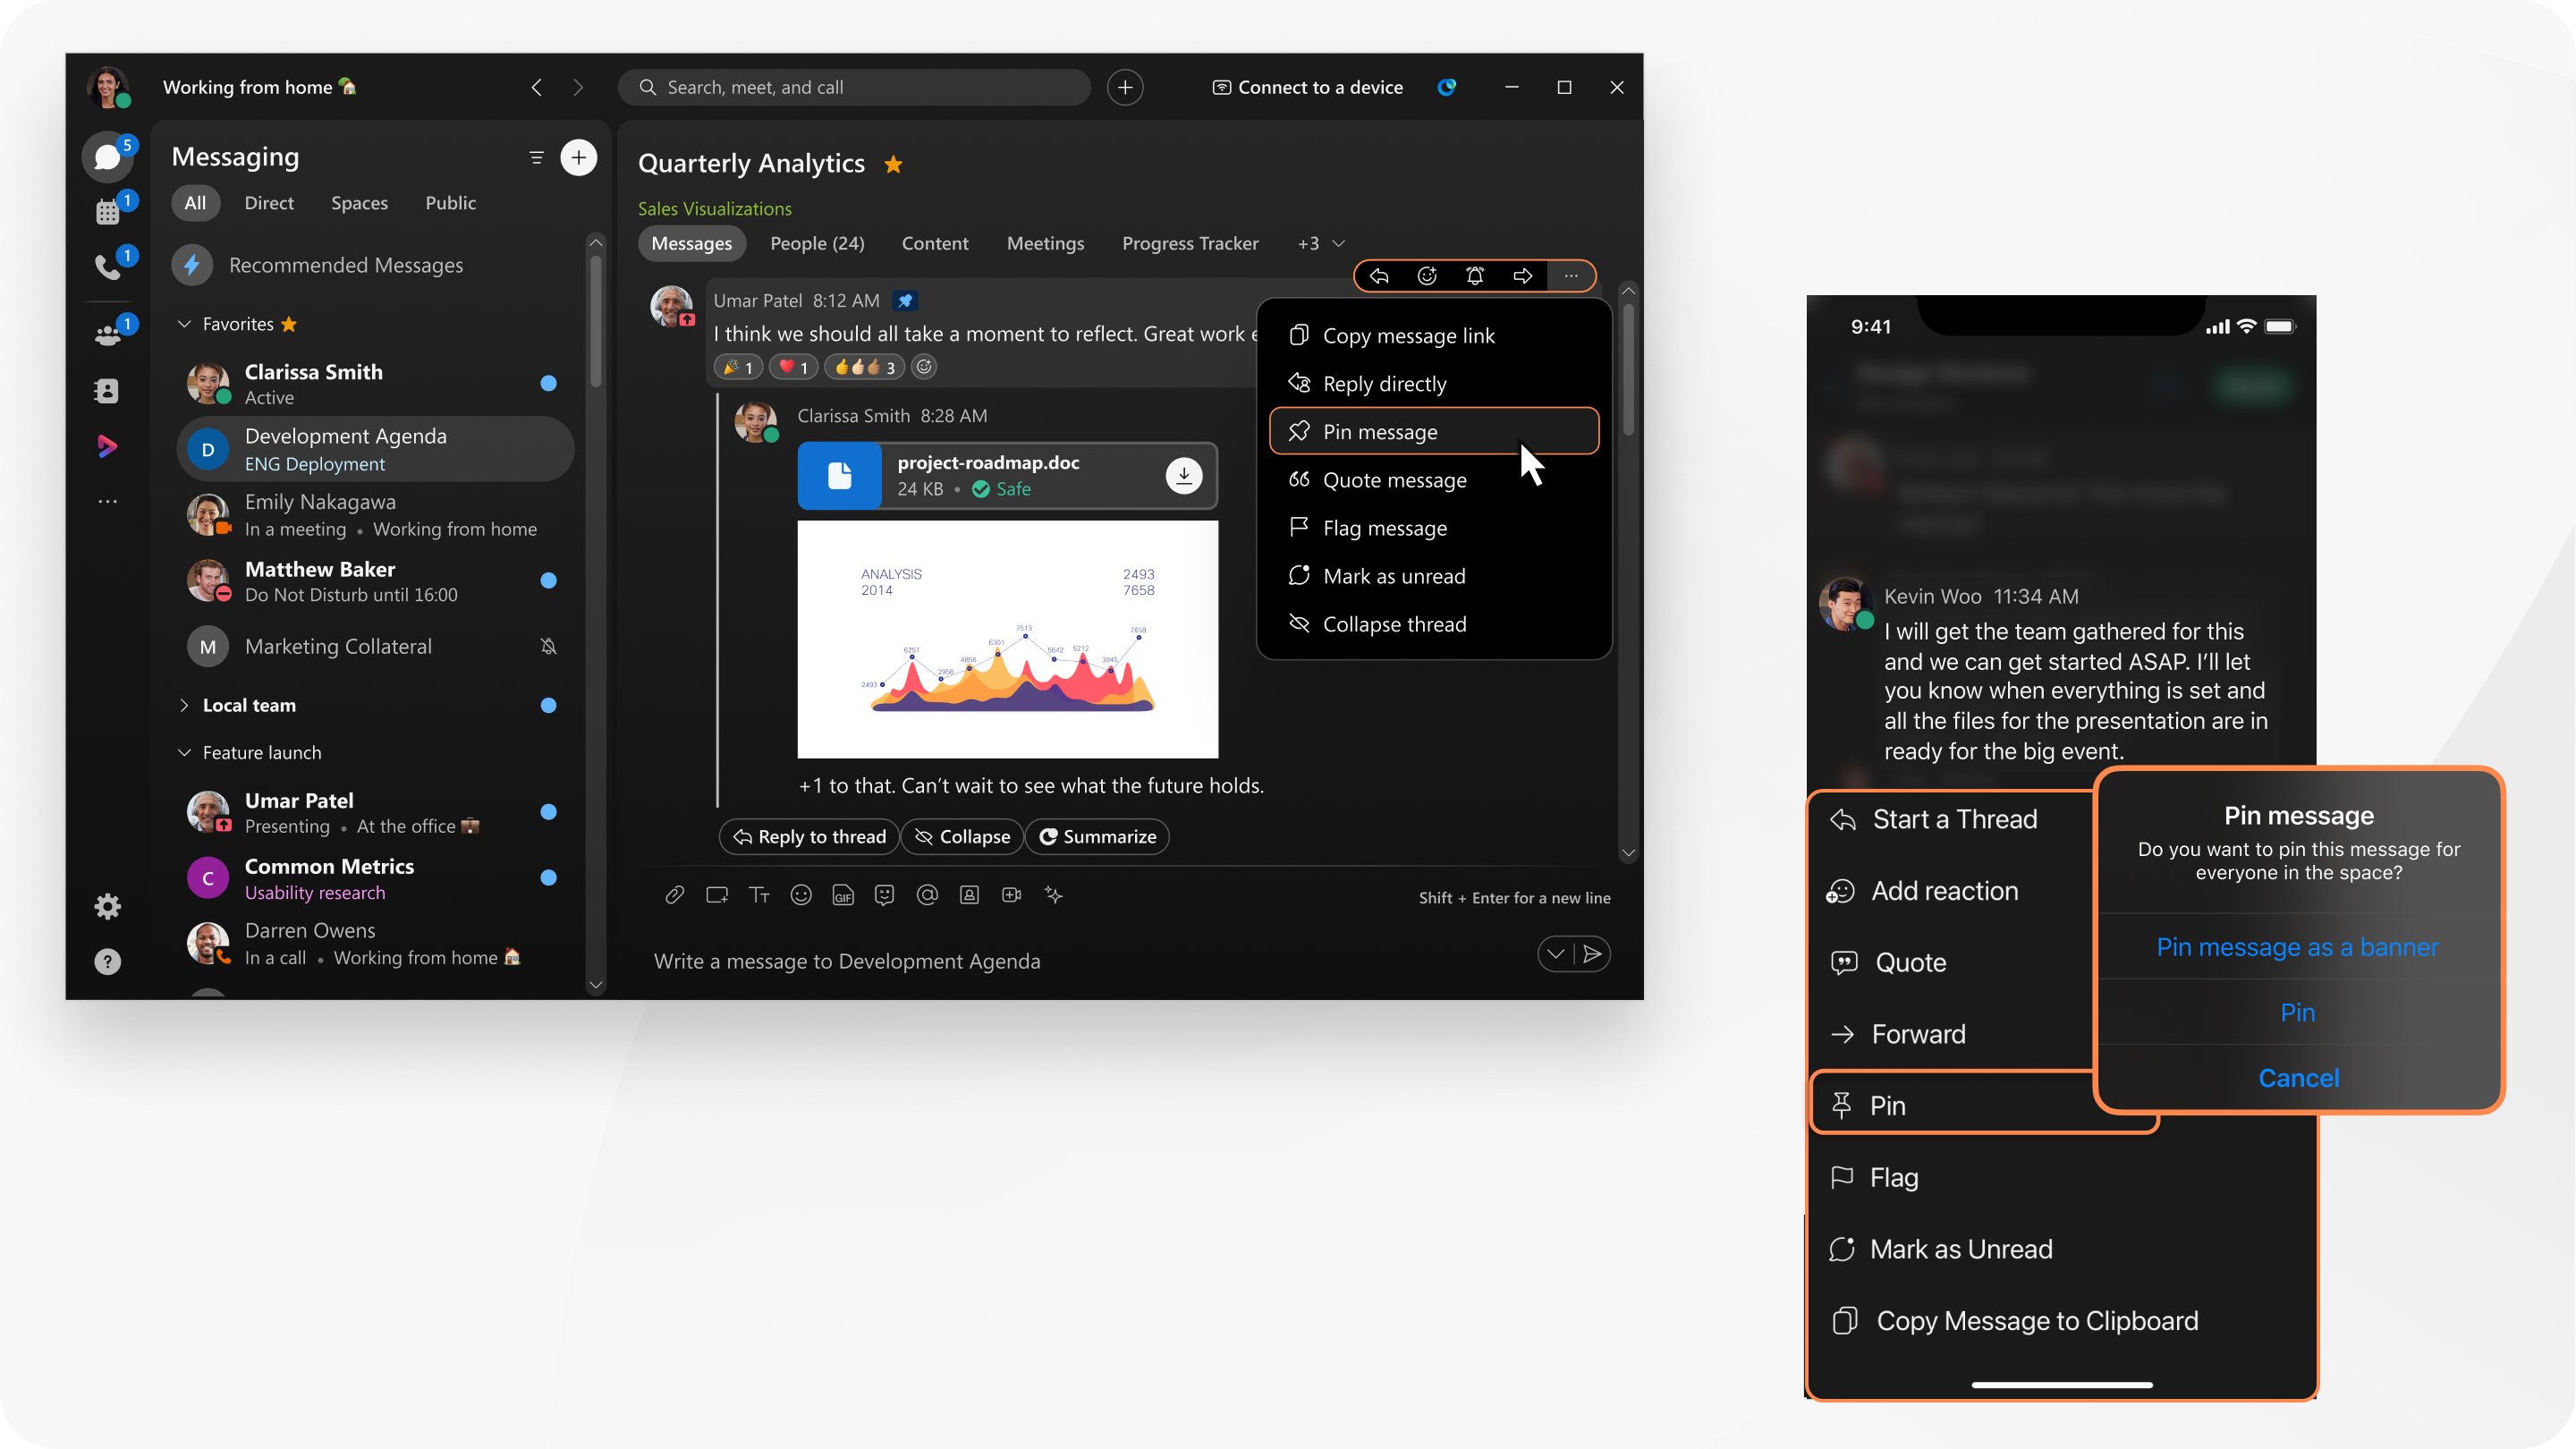Click the Forward message icon
This screenshot has width=2576, height=1449.
(1520, 275)
